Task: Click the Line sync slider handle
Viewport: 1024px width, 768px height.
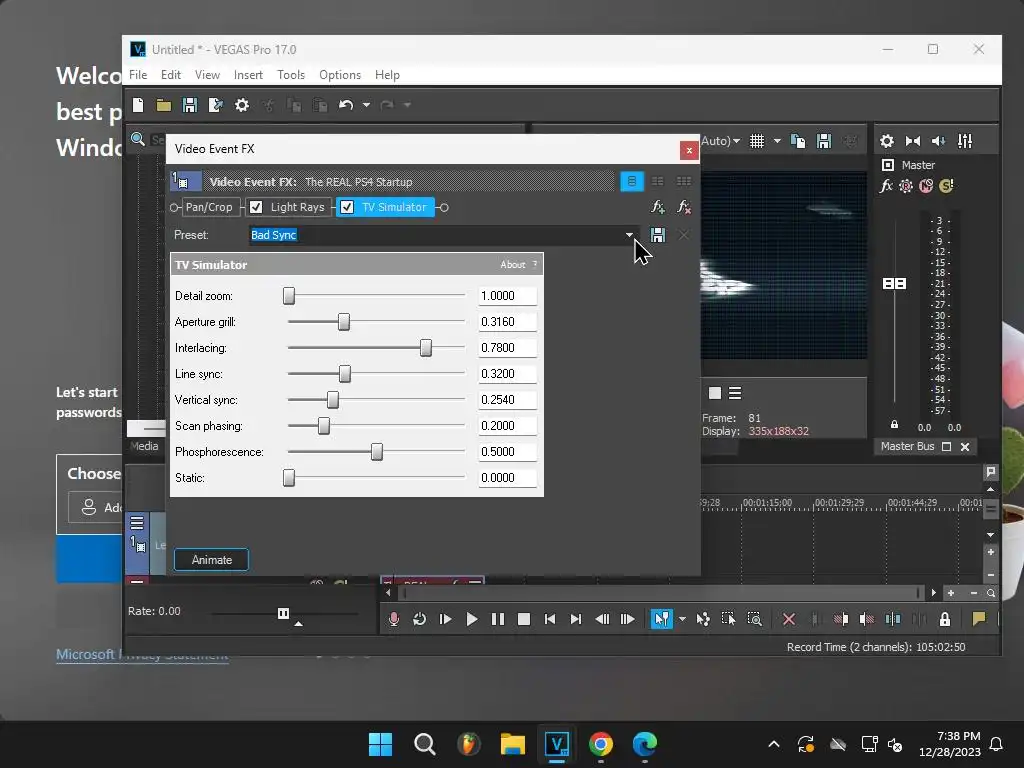Action: [x=345, y=374]
